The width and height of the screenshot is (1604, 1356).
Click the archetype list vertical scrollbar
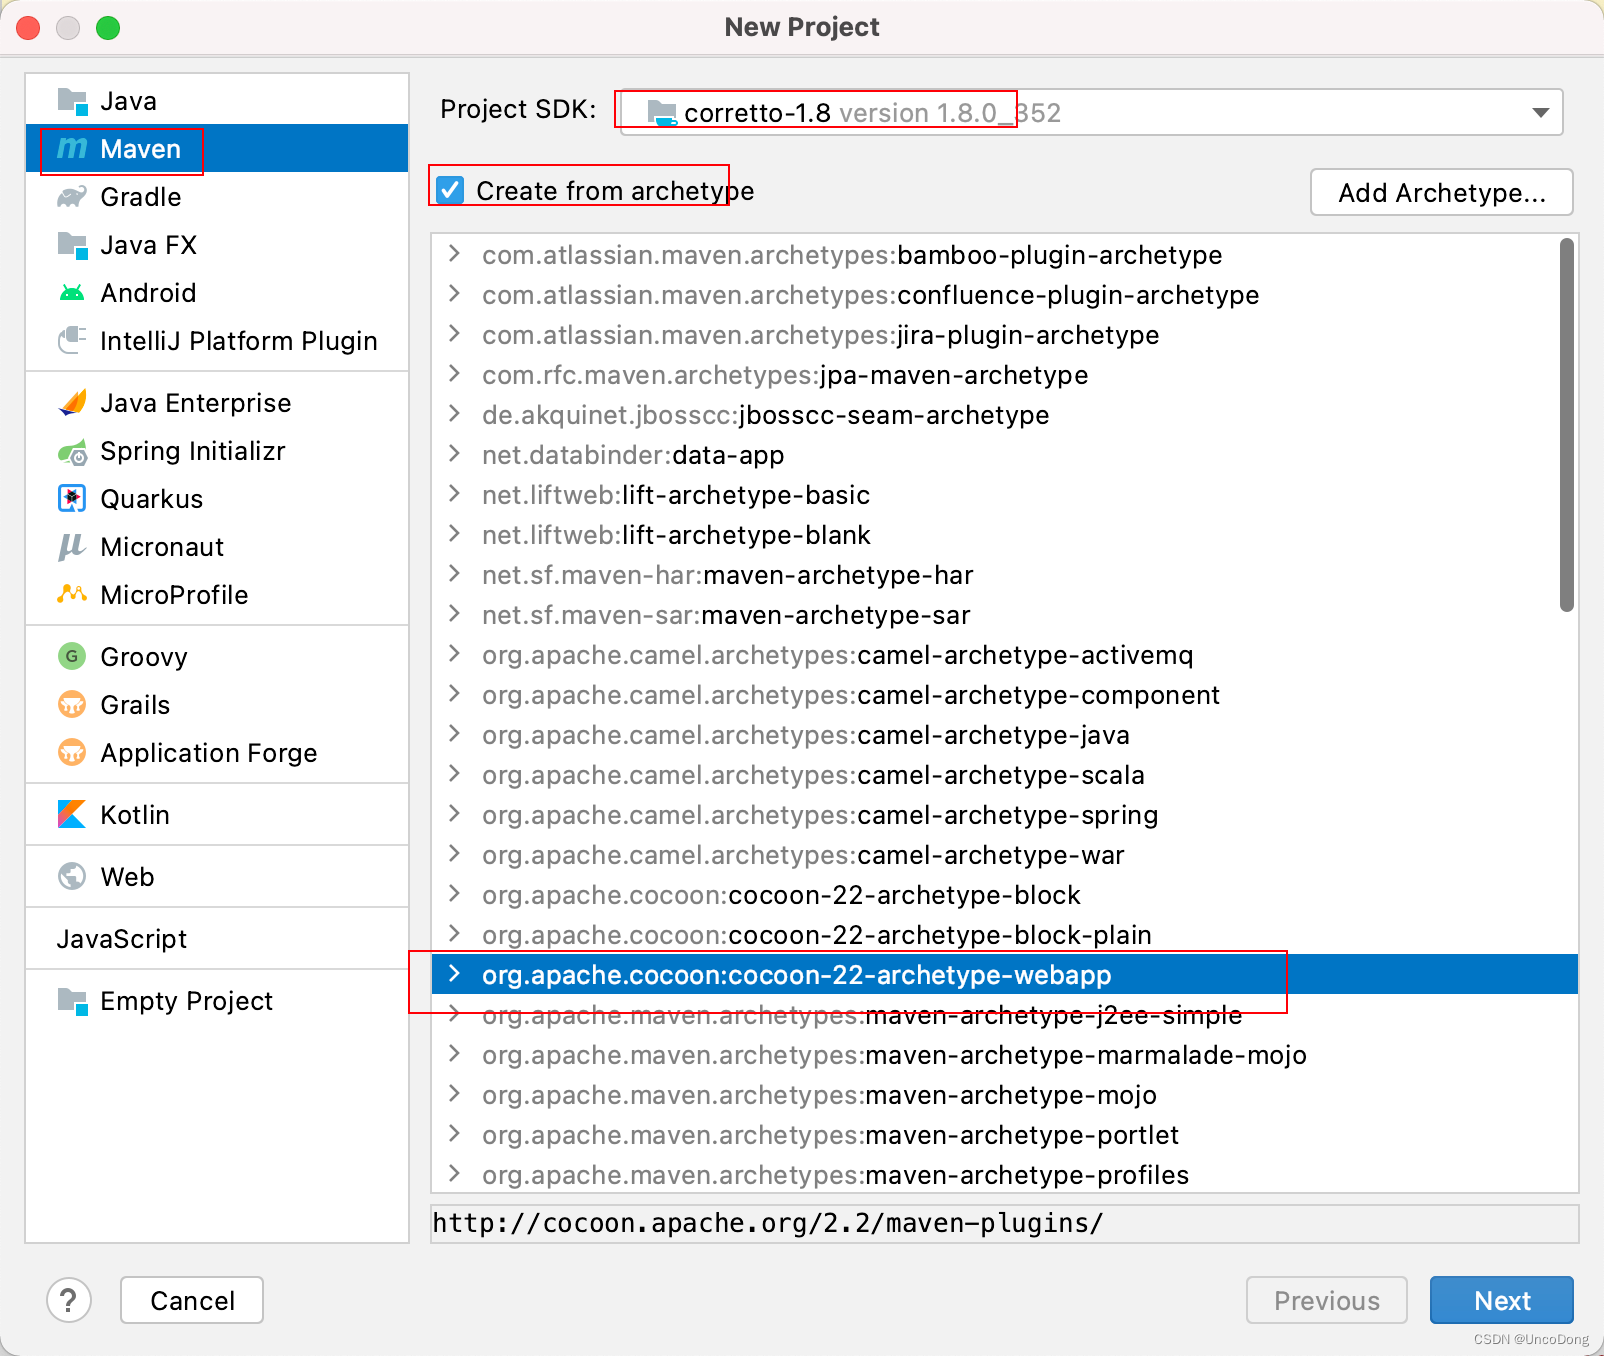coord(1567,424)
